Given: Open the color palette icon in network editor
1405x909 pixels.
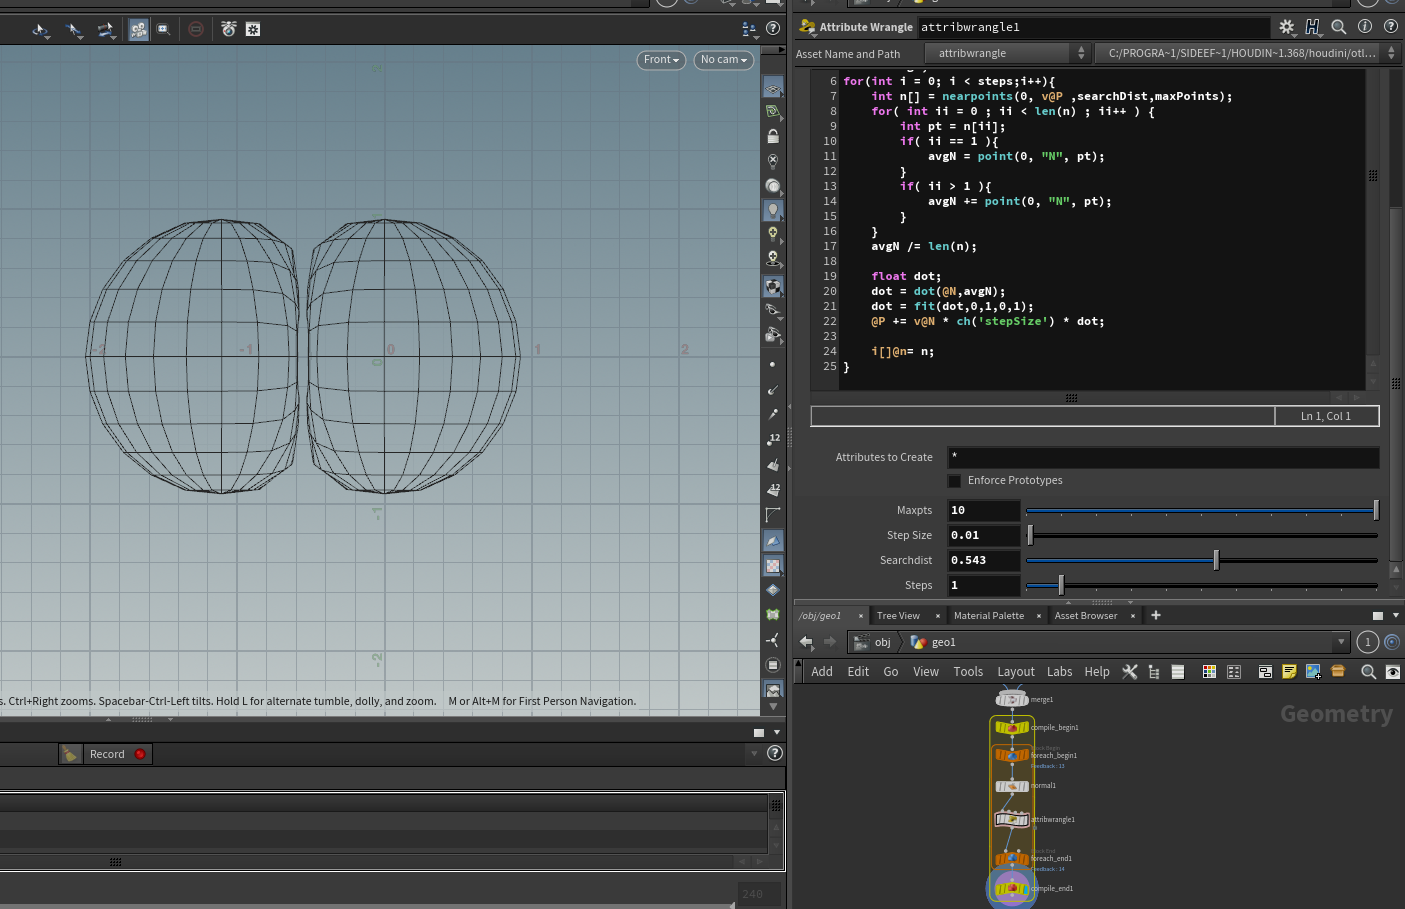Looking at the screenshot, I should click(1209, 672).
